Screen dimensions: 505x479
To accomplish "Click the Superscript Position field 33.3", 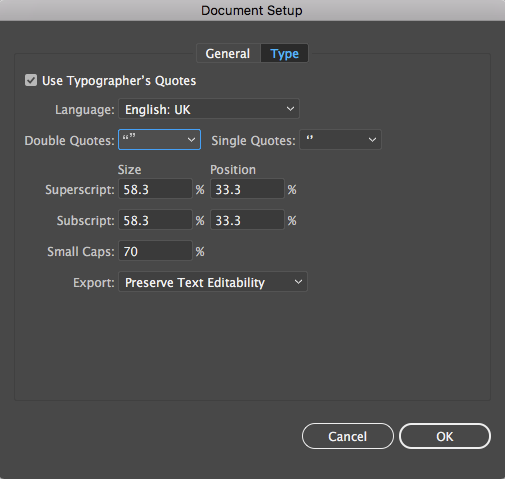I will [x=247, y=189].
